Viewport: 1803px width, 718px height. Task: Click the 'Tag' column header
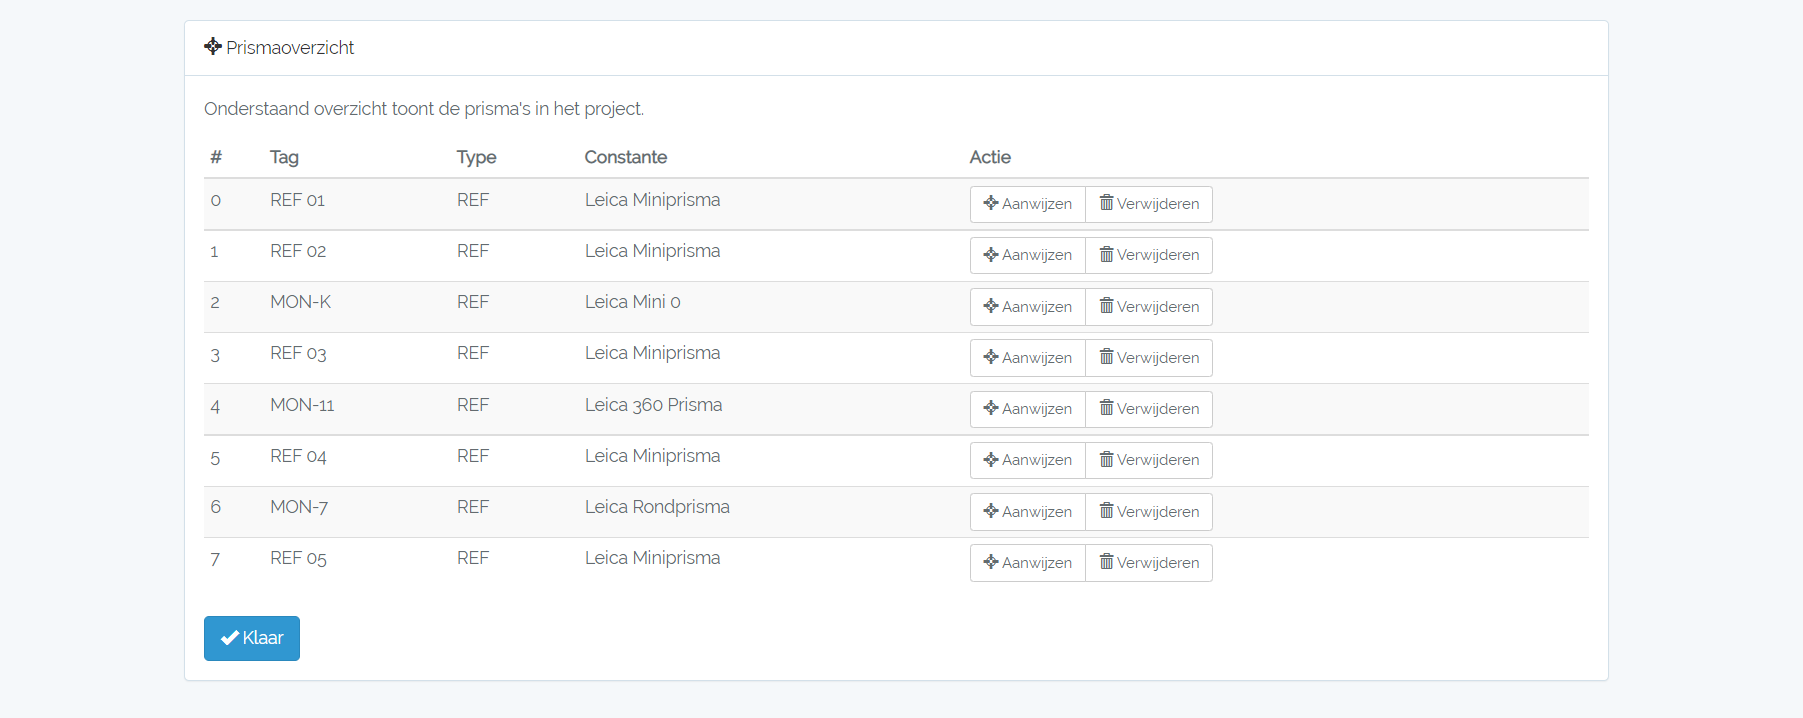click(284, 157)
